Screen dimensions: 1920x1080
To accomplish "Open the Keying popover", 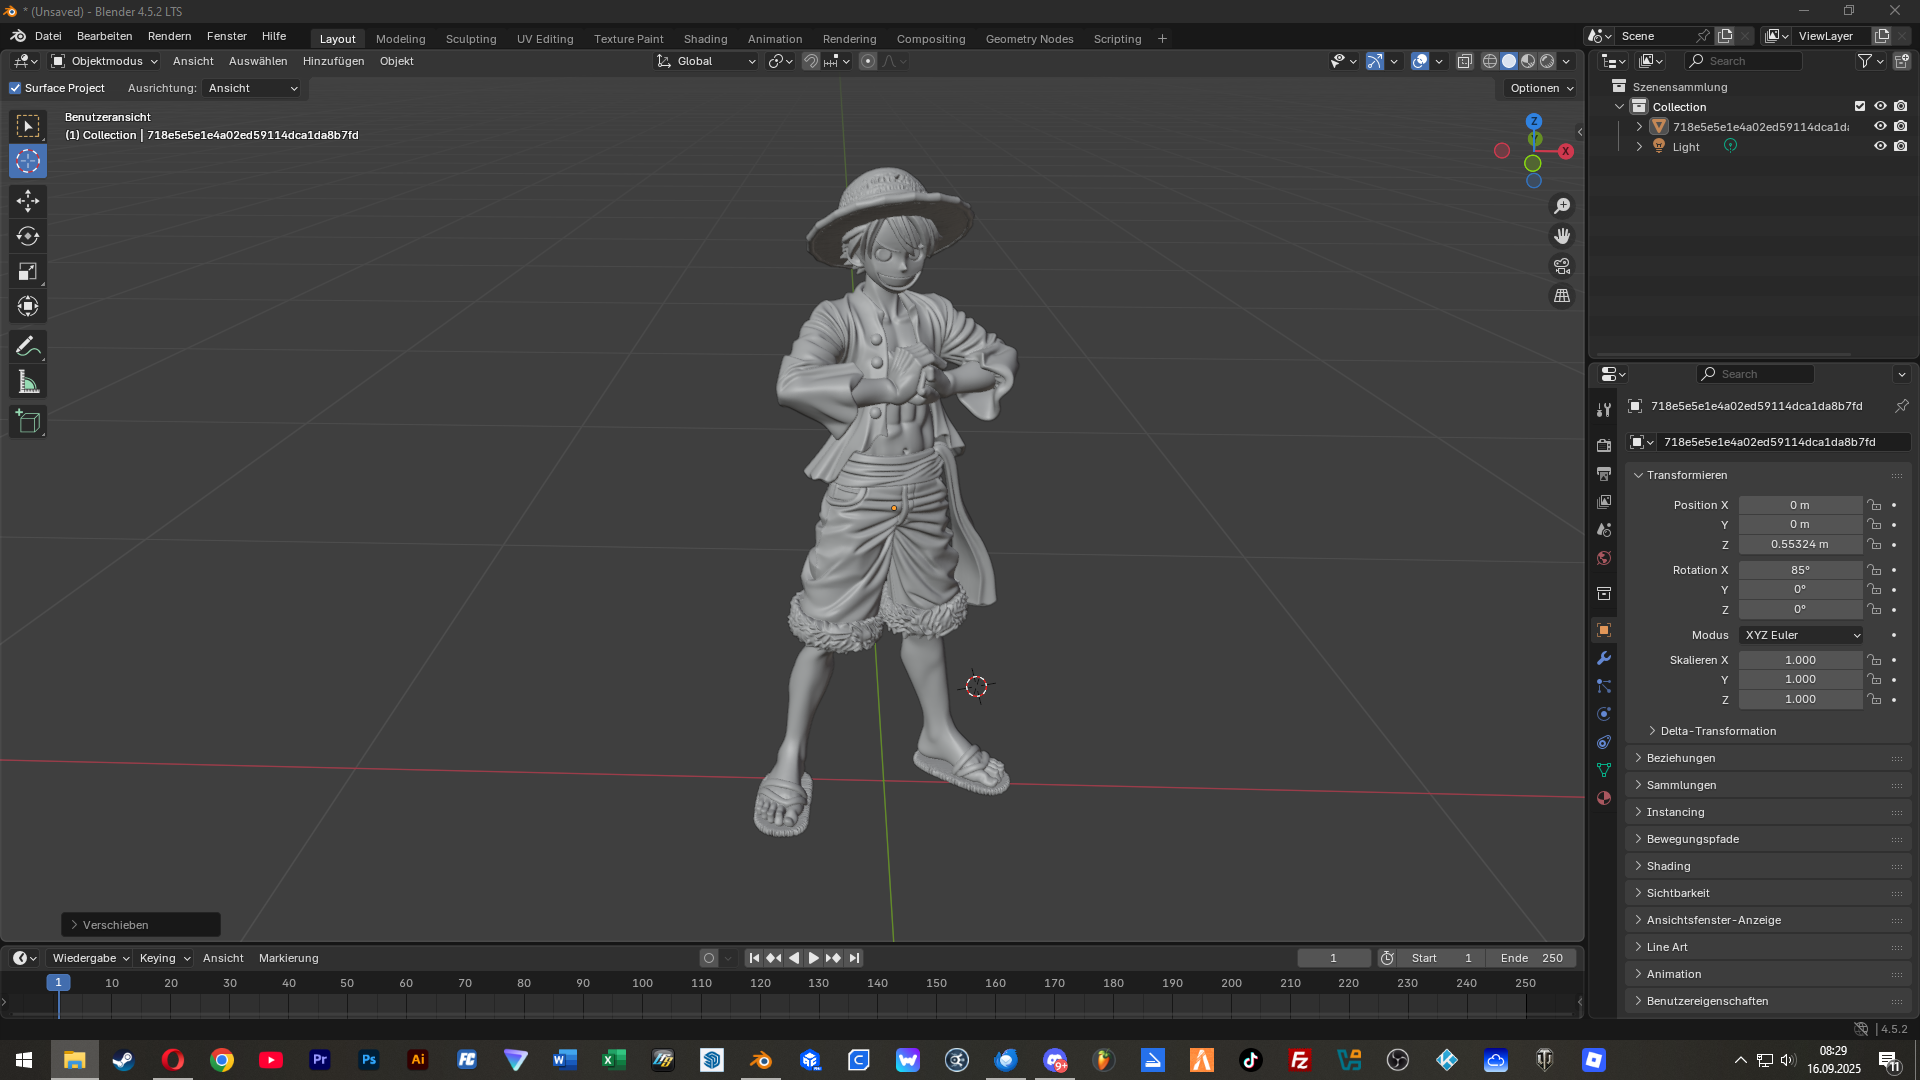I will 165,958.
